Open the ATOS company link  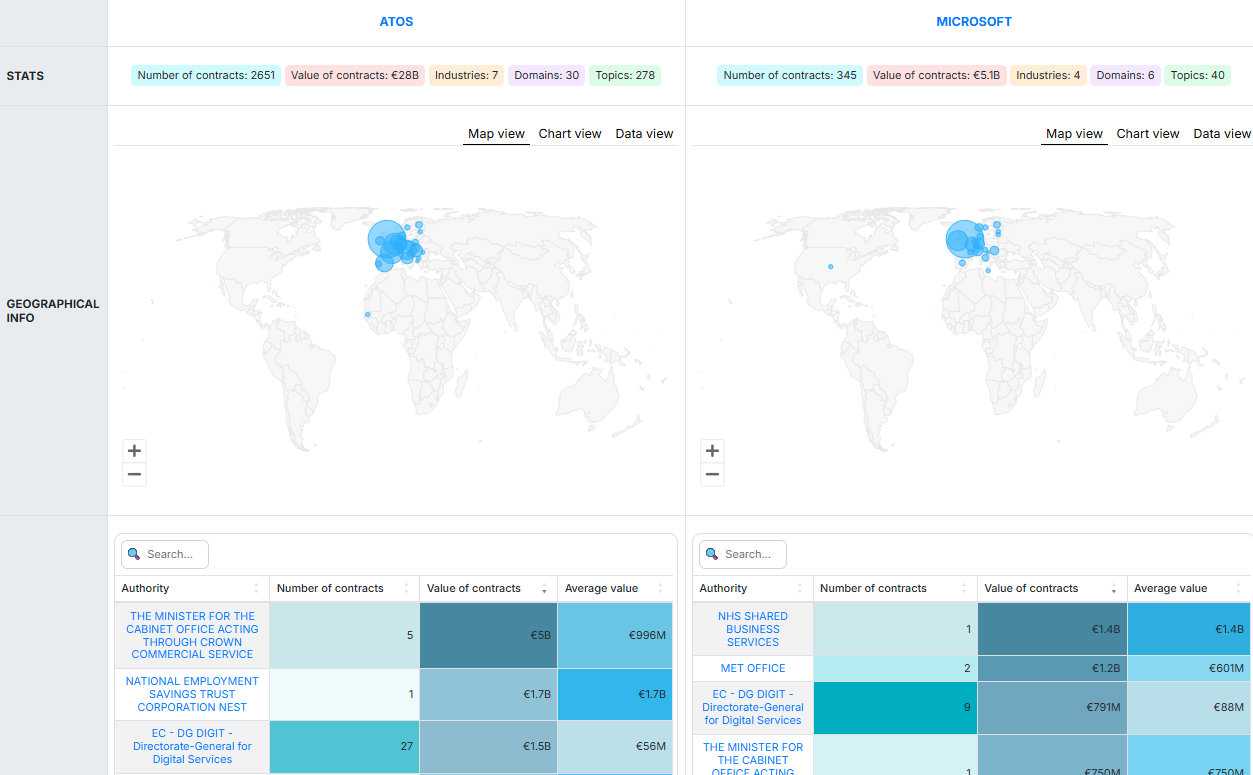click(x=396, y=22)
